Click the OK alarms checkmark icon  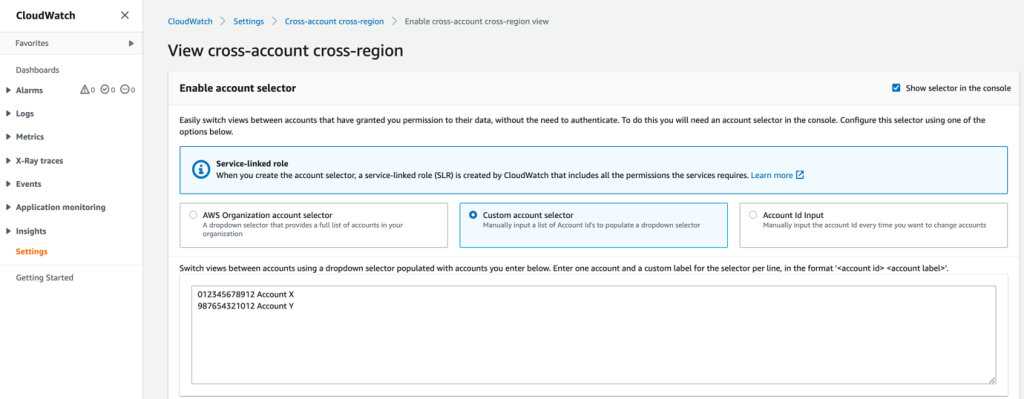coord(104,90)
